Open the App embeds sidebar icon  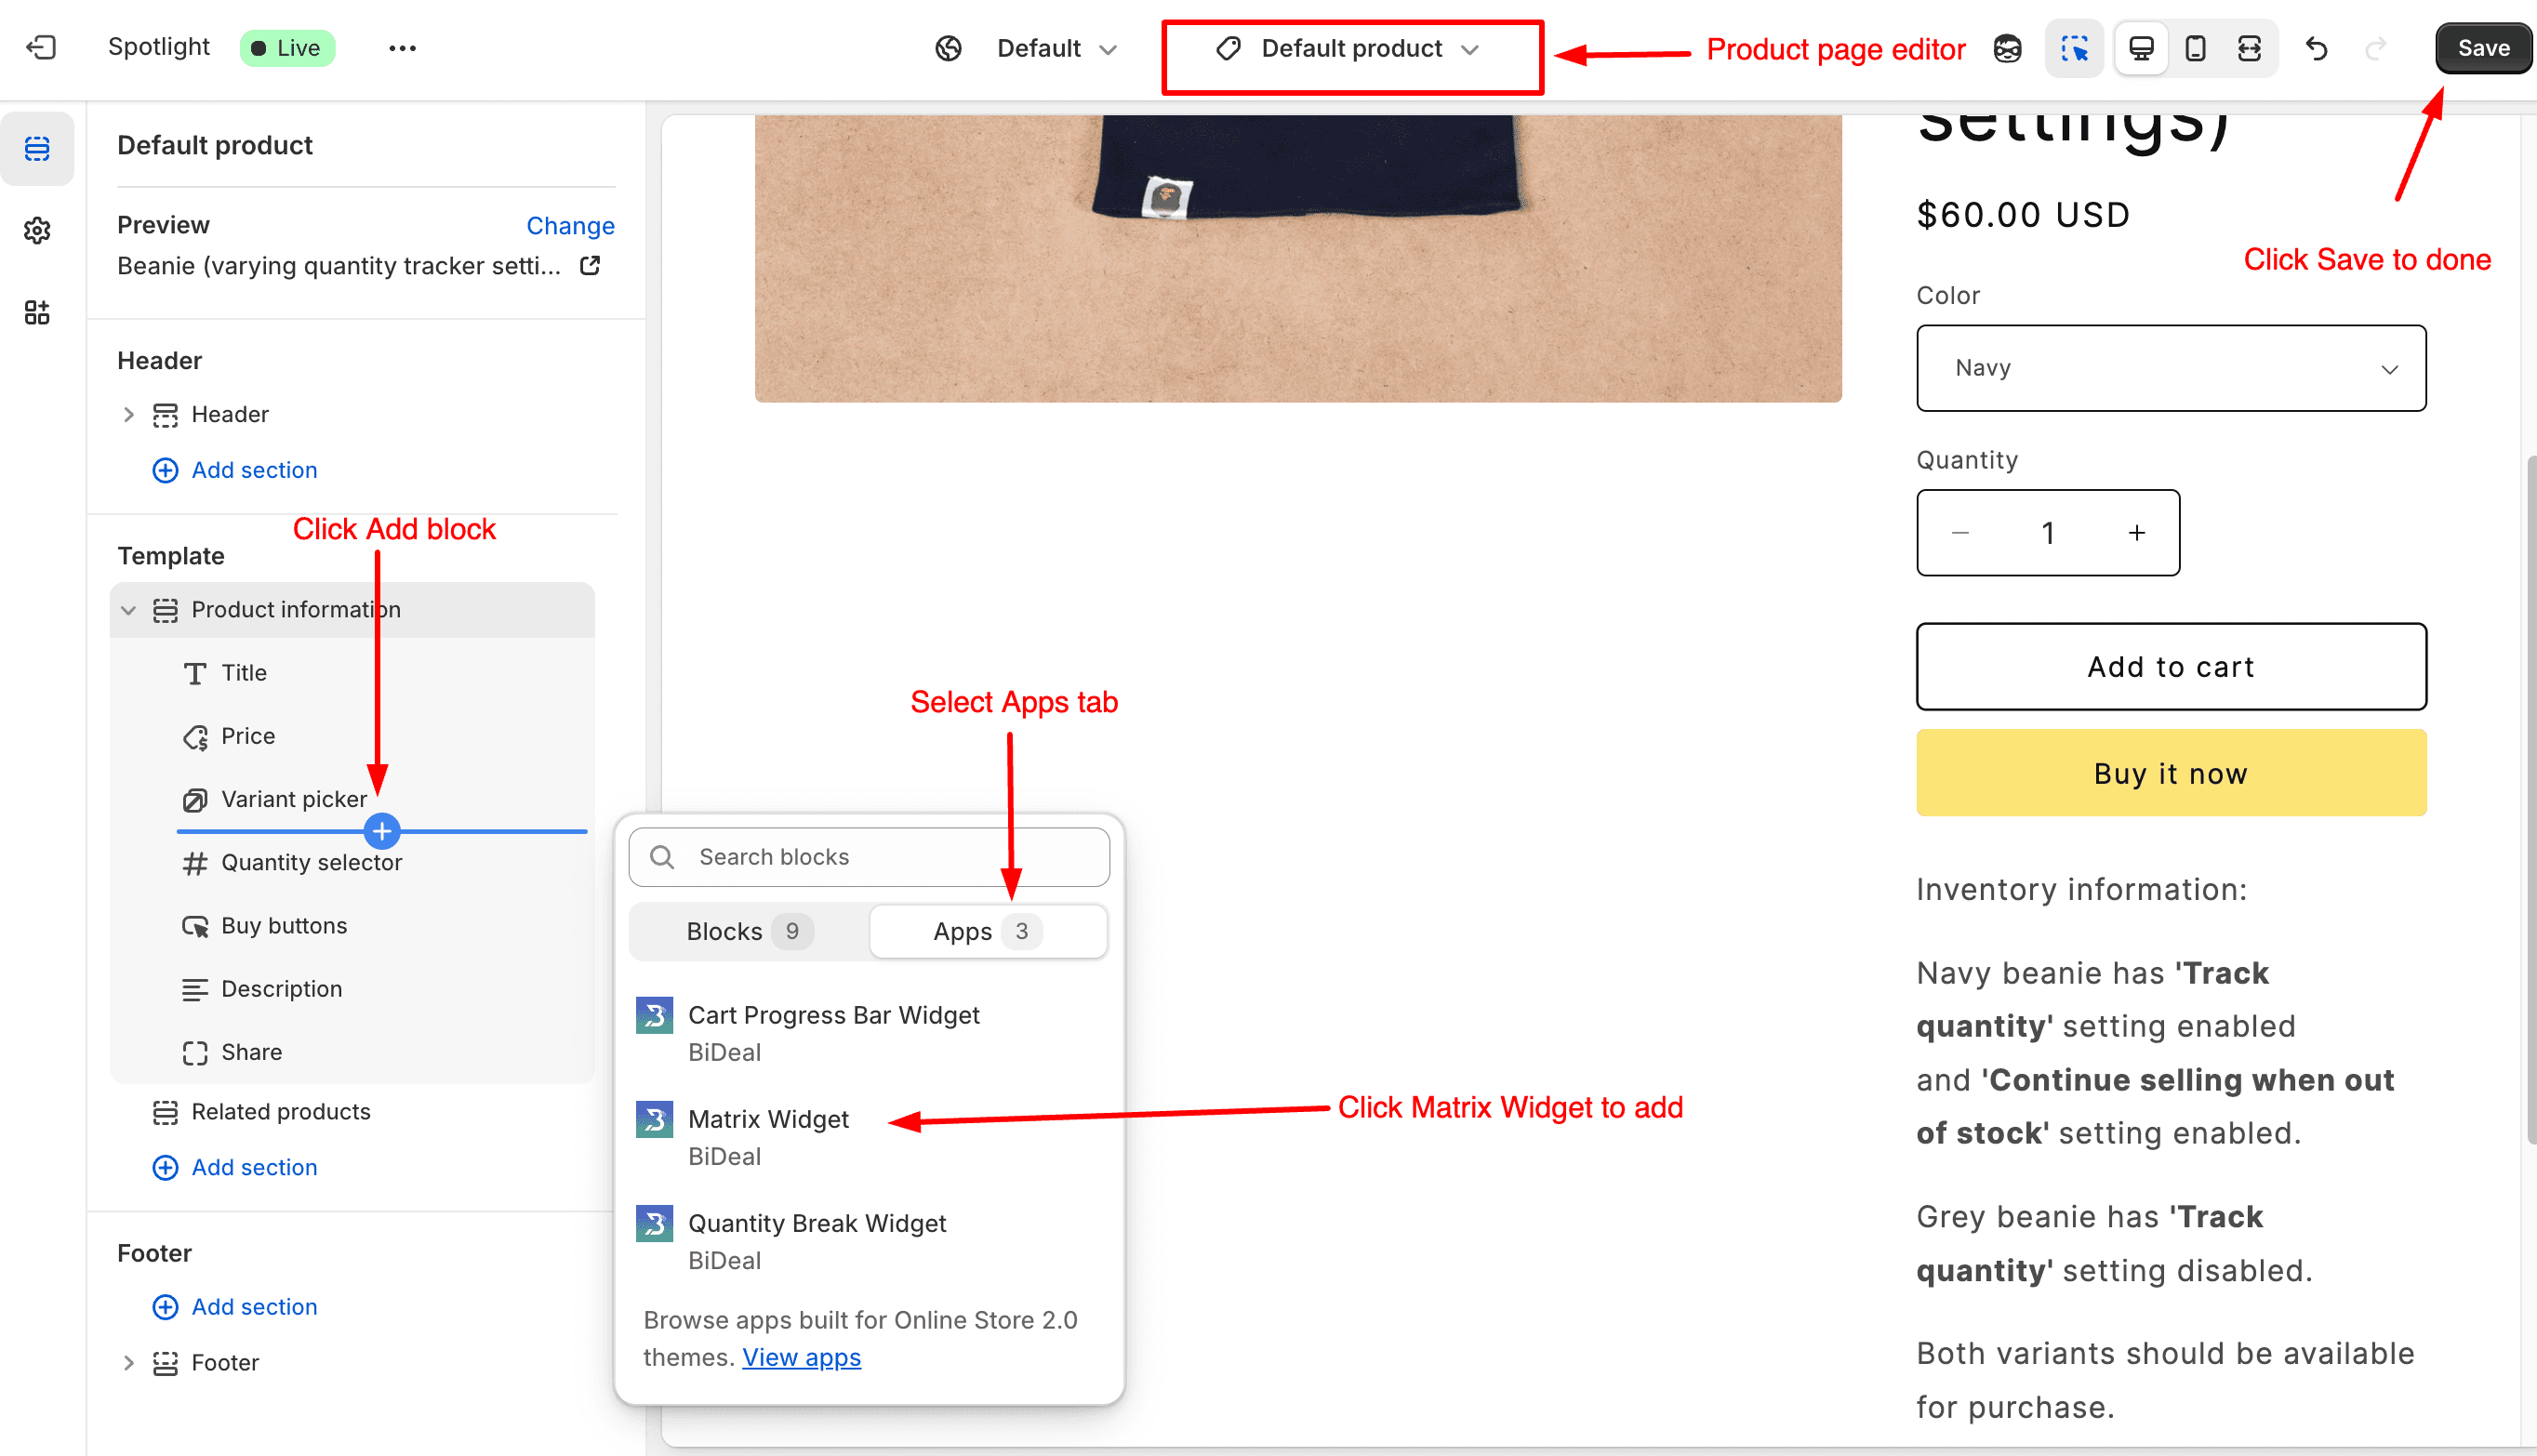pyautogui.click(x=37, y=313)
